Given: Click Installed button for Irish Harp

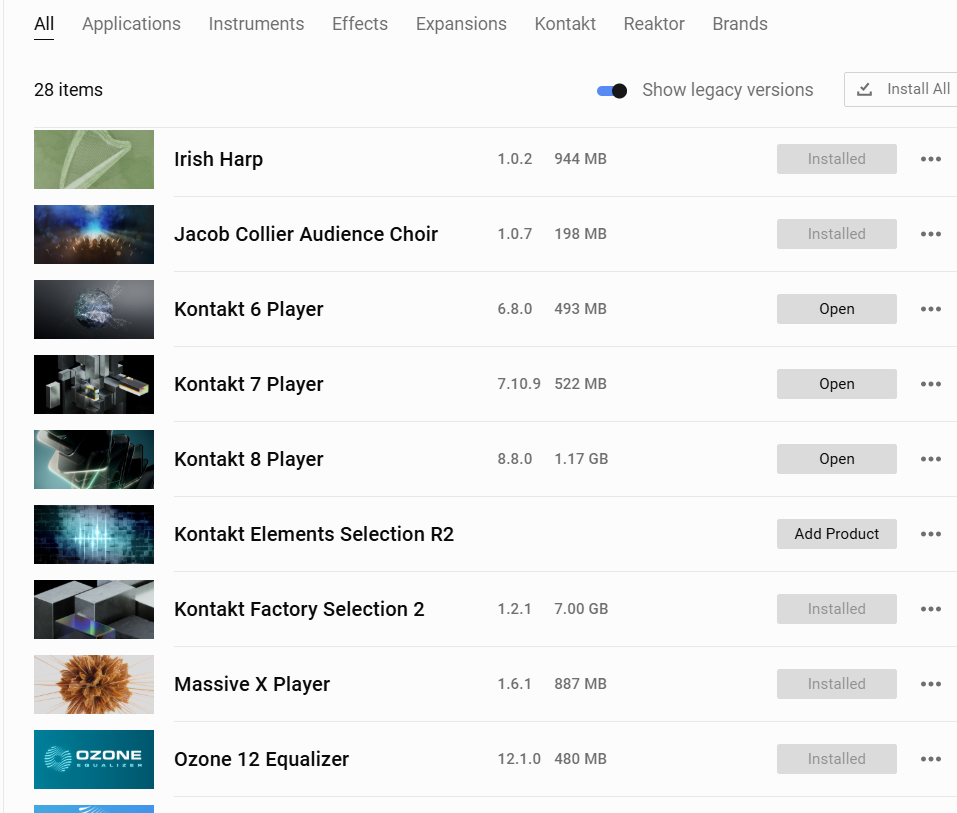Looking at the screenshot, I should pos(837,159).
